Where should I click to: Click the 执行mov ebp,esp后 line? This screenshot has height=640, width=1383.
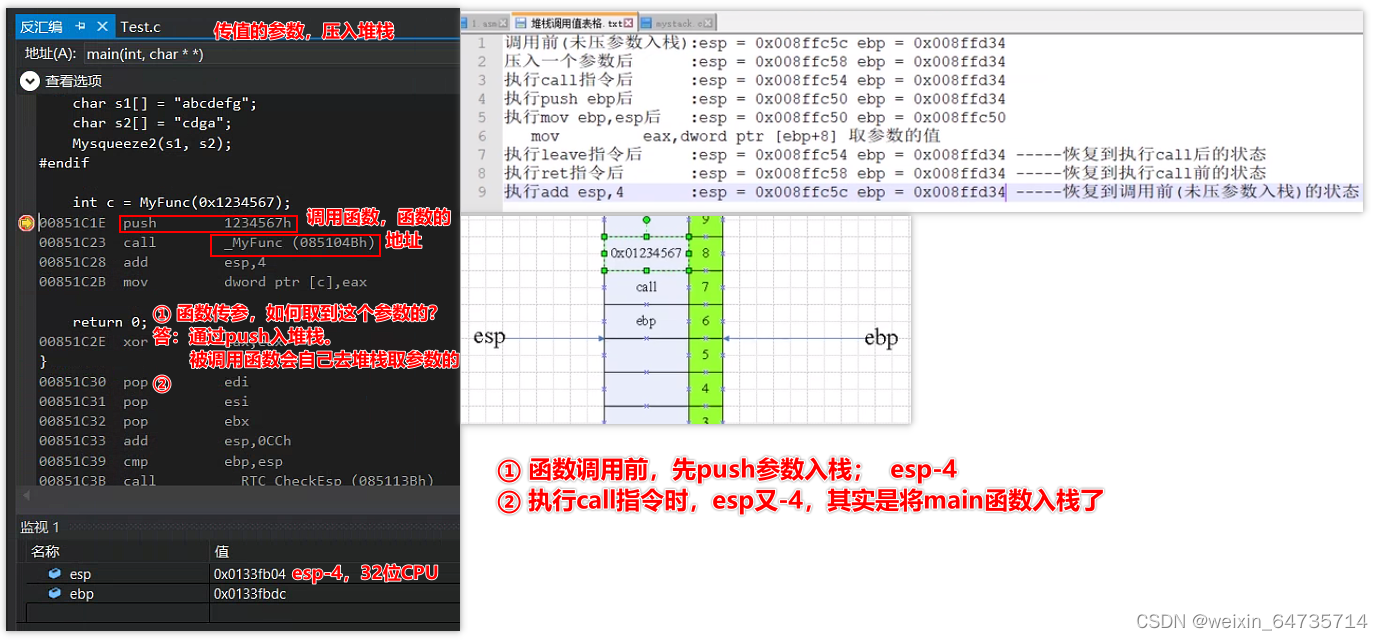[755, 118]
